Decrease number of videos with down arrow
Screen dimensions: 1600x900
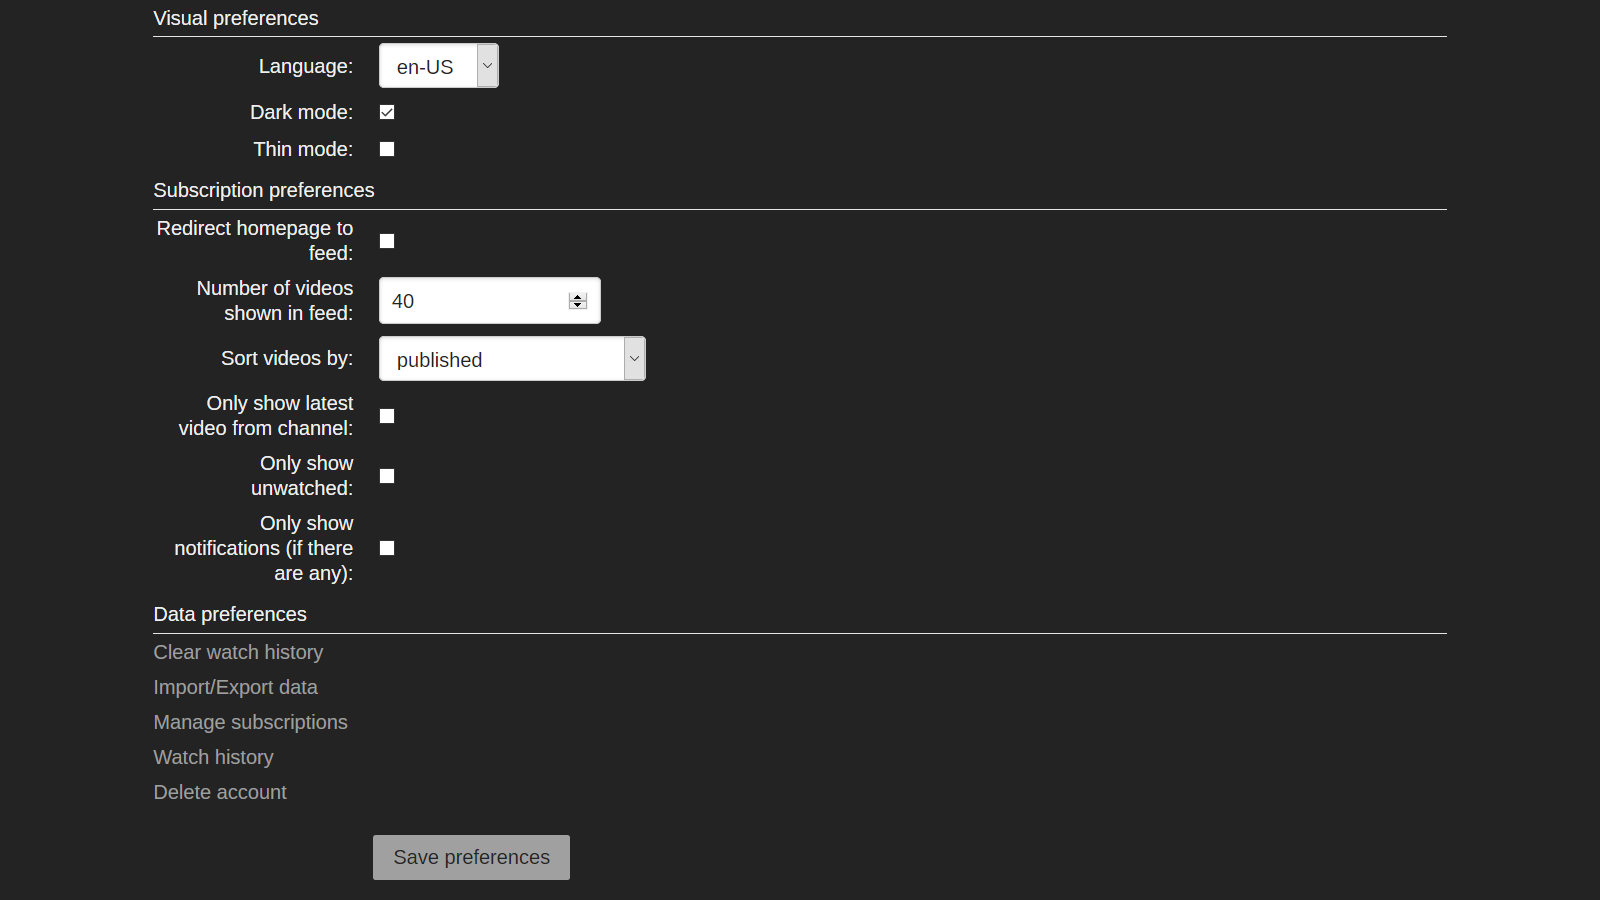tap(578, 305)
